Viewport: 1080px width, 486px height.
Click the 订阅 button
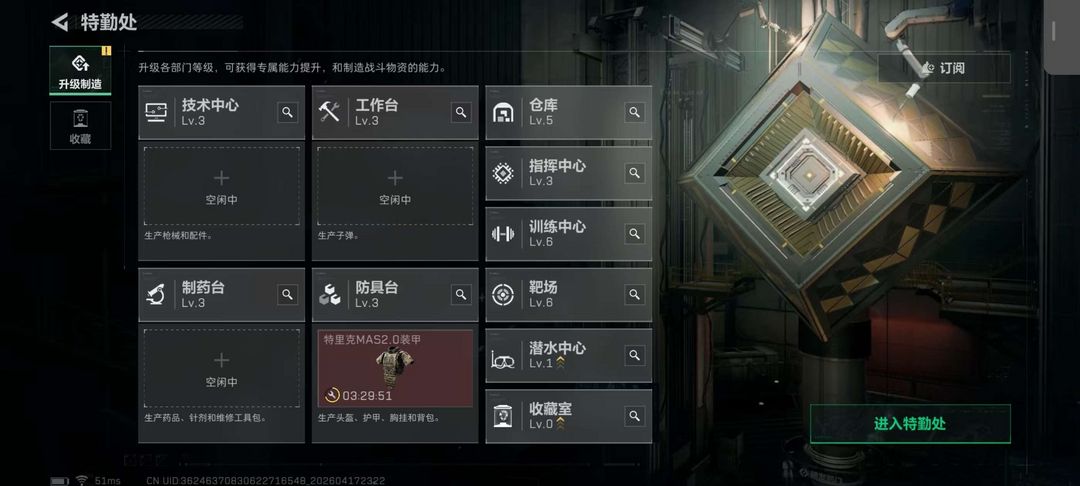[944, 68]
